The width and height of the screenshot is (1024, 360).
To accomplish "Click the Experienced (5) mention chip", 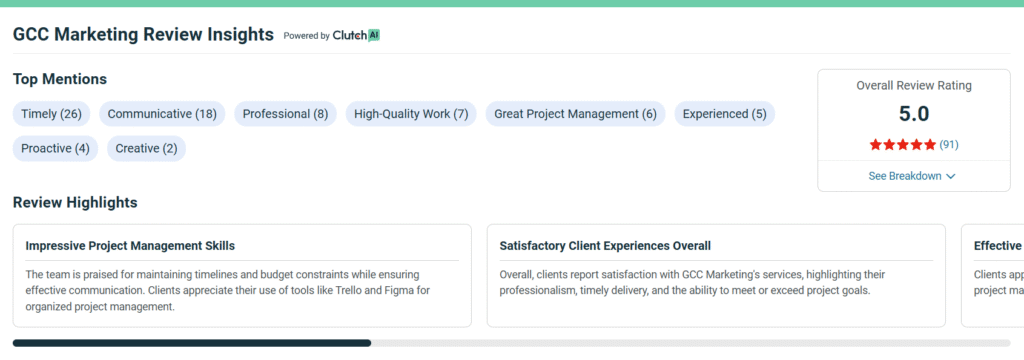I will [725, 114].
